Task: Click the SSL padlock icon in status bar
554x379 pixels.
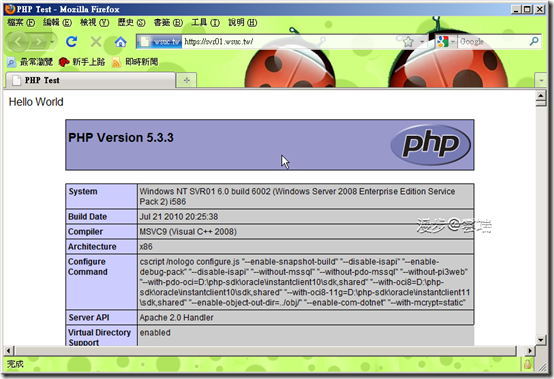Action: click(x=527, y=364)
